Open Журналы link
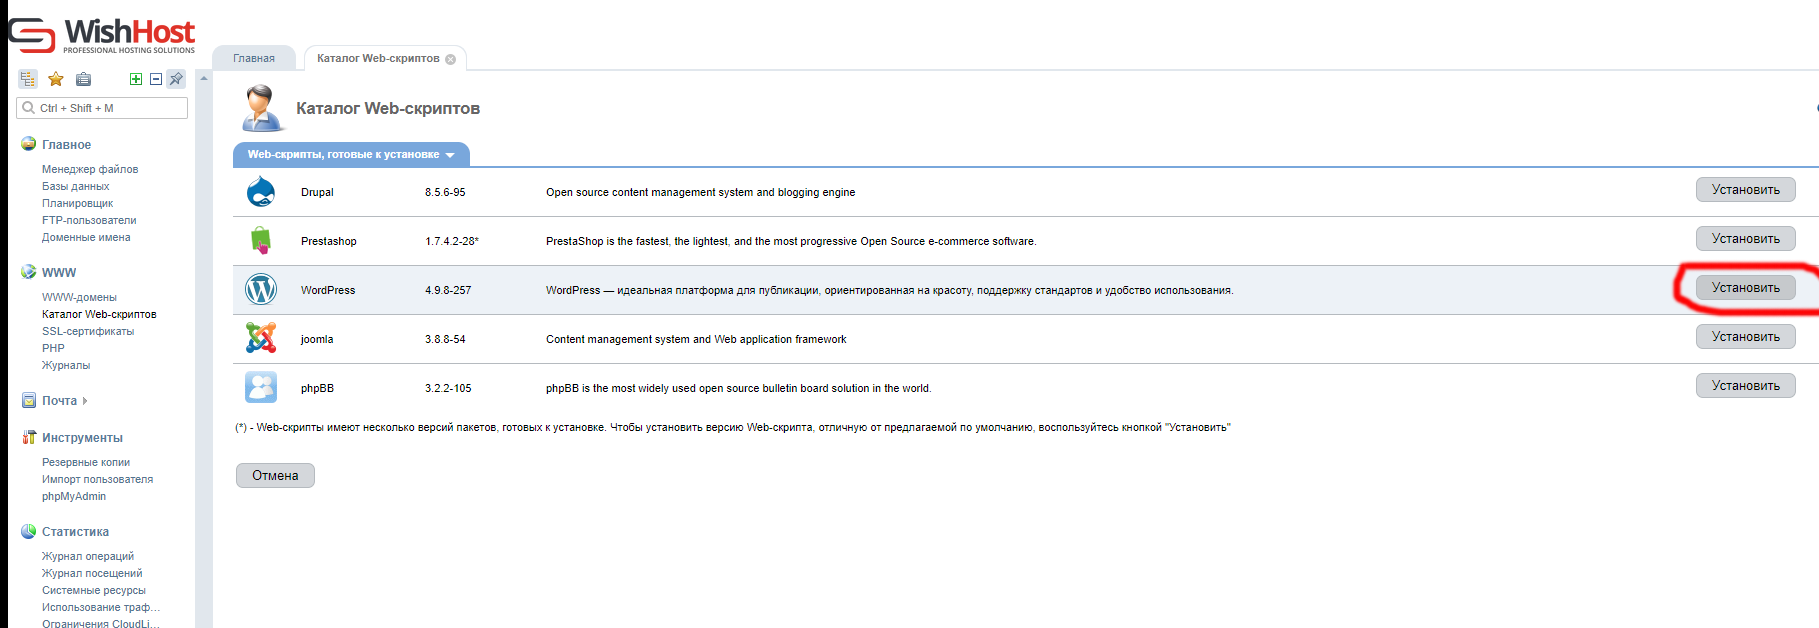 [x=66, y=365]
